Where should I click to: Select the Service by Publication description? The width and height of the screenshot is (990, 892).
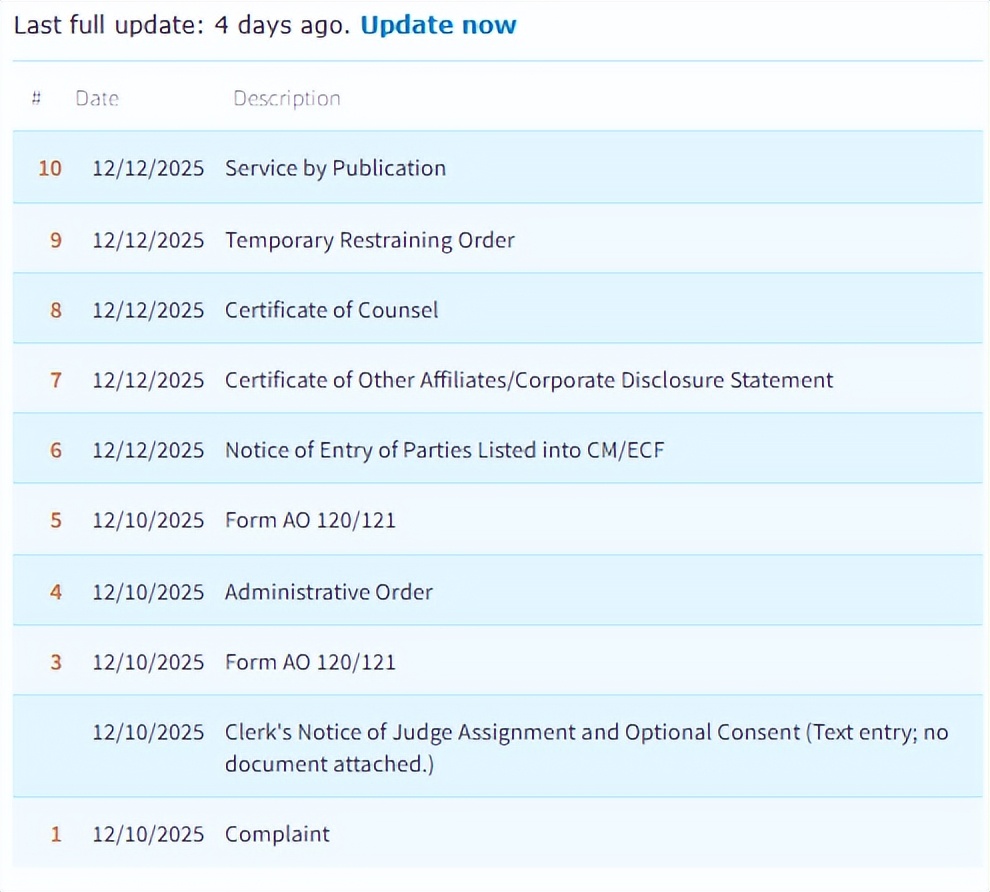coord(335,168)
